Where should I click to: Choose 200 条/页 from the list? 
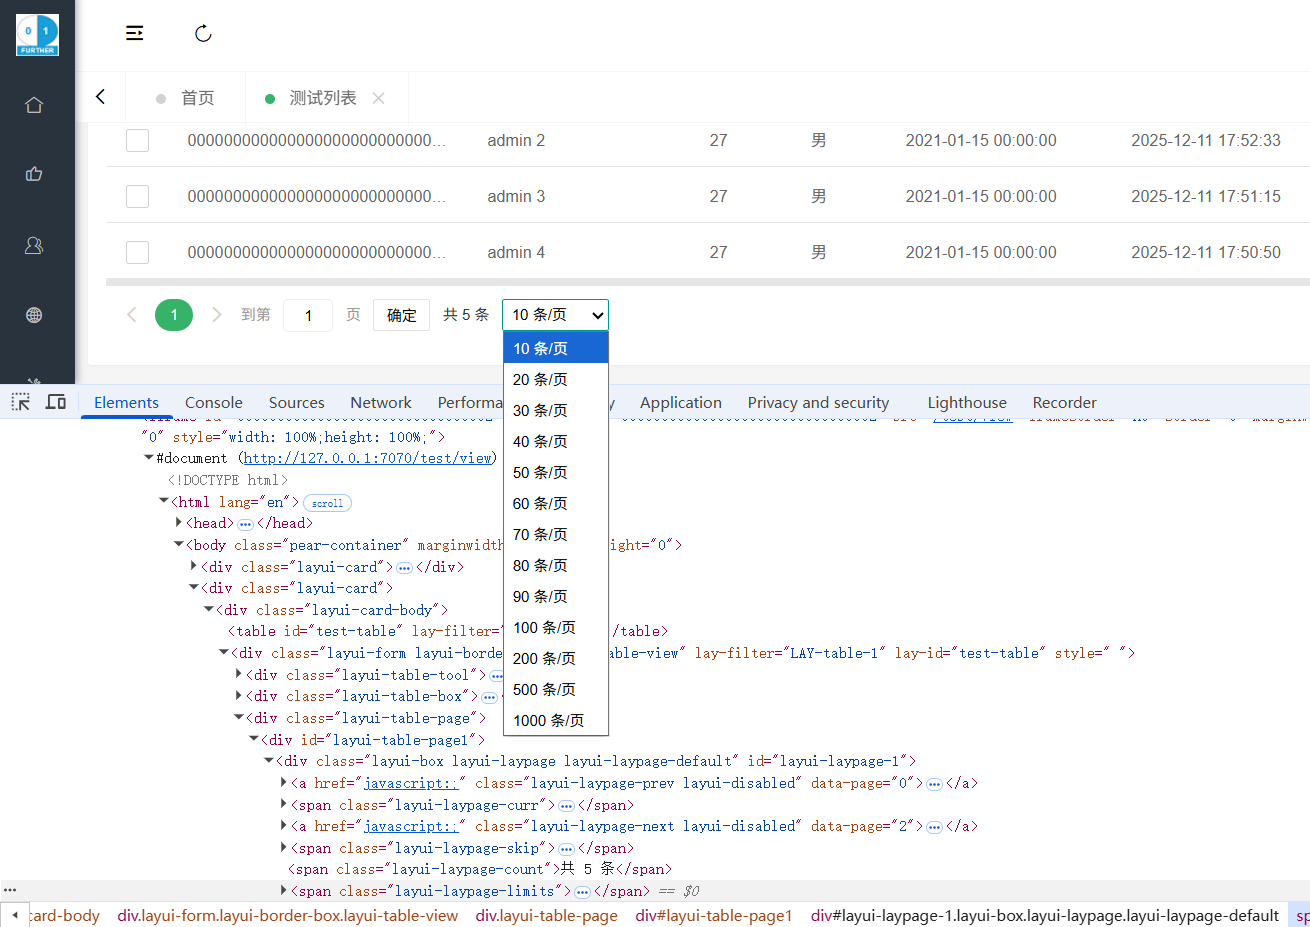555,658
